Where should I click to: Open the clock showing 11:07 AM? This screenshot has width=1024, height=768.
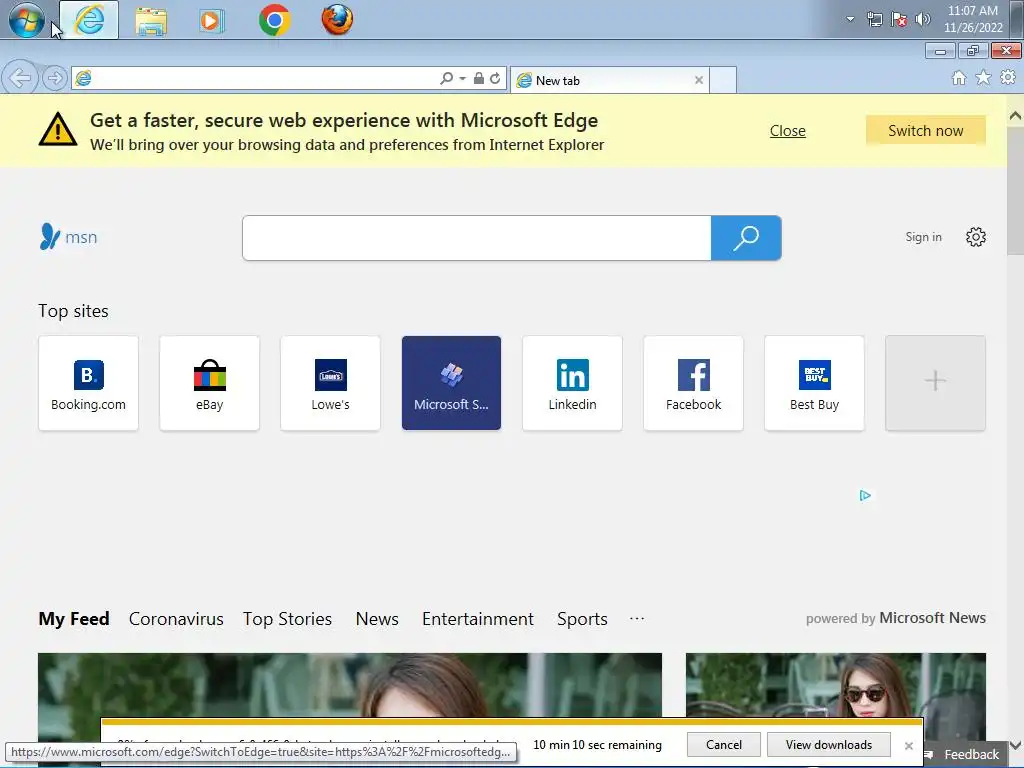(972, 19)
